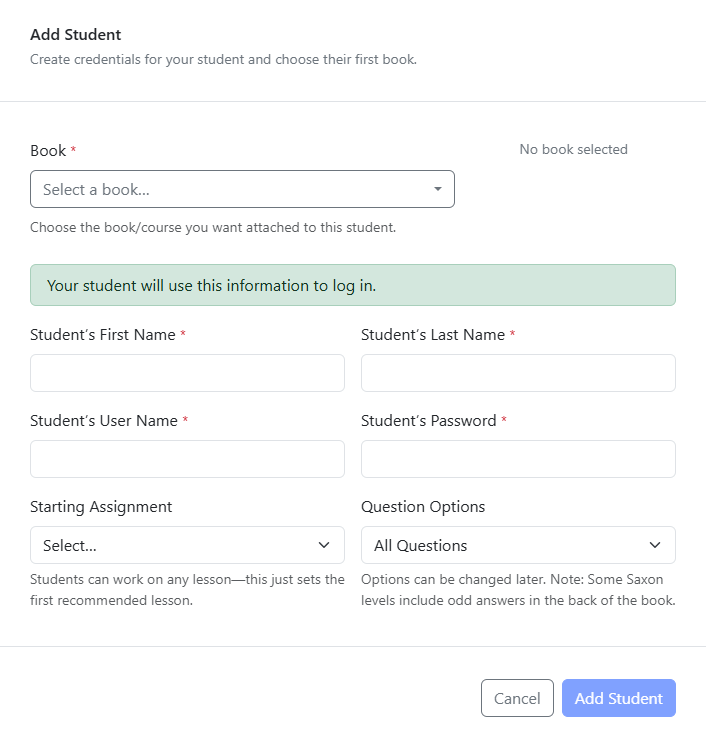Image resolution: width=706 pixels, height=738 pixels.
Task: Click the No book selected text
Action: [x=573, y=149]
